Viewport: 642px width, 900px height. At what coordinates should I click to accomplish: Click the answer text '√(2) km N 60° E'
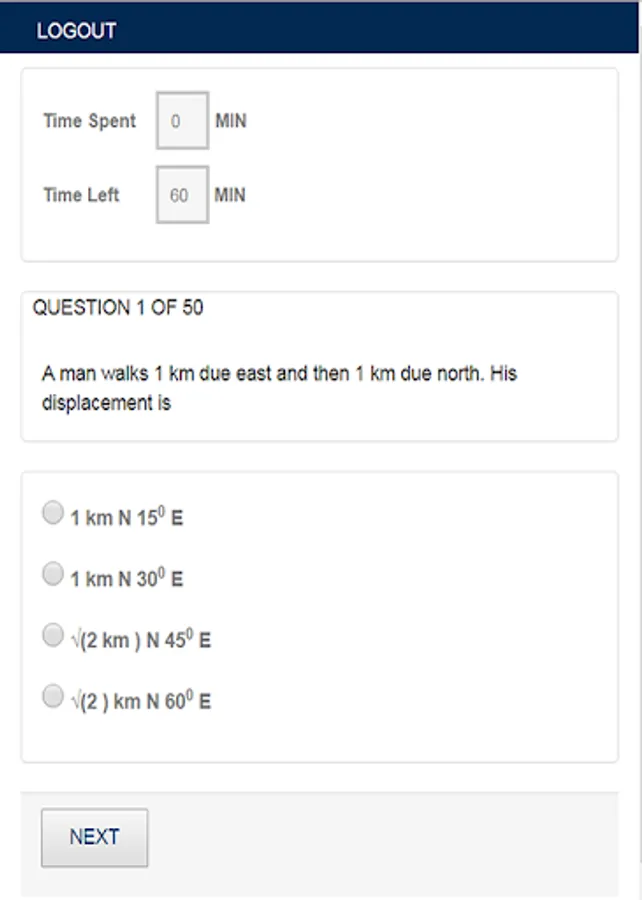point(141,700)
